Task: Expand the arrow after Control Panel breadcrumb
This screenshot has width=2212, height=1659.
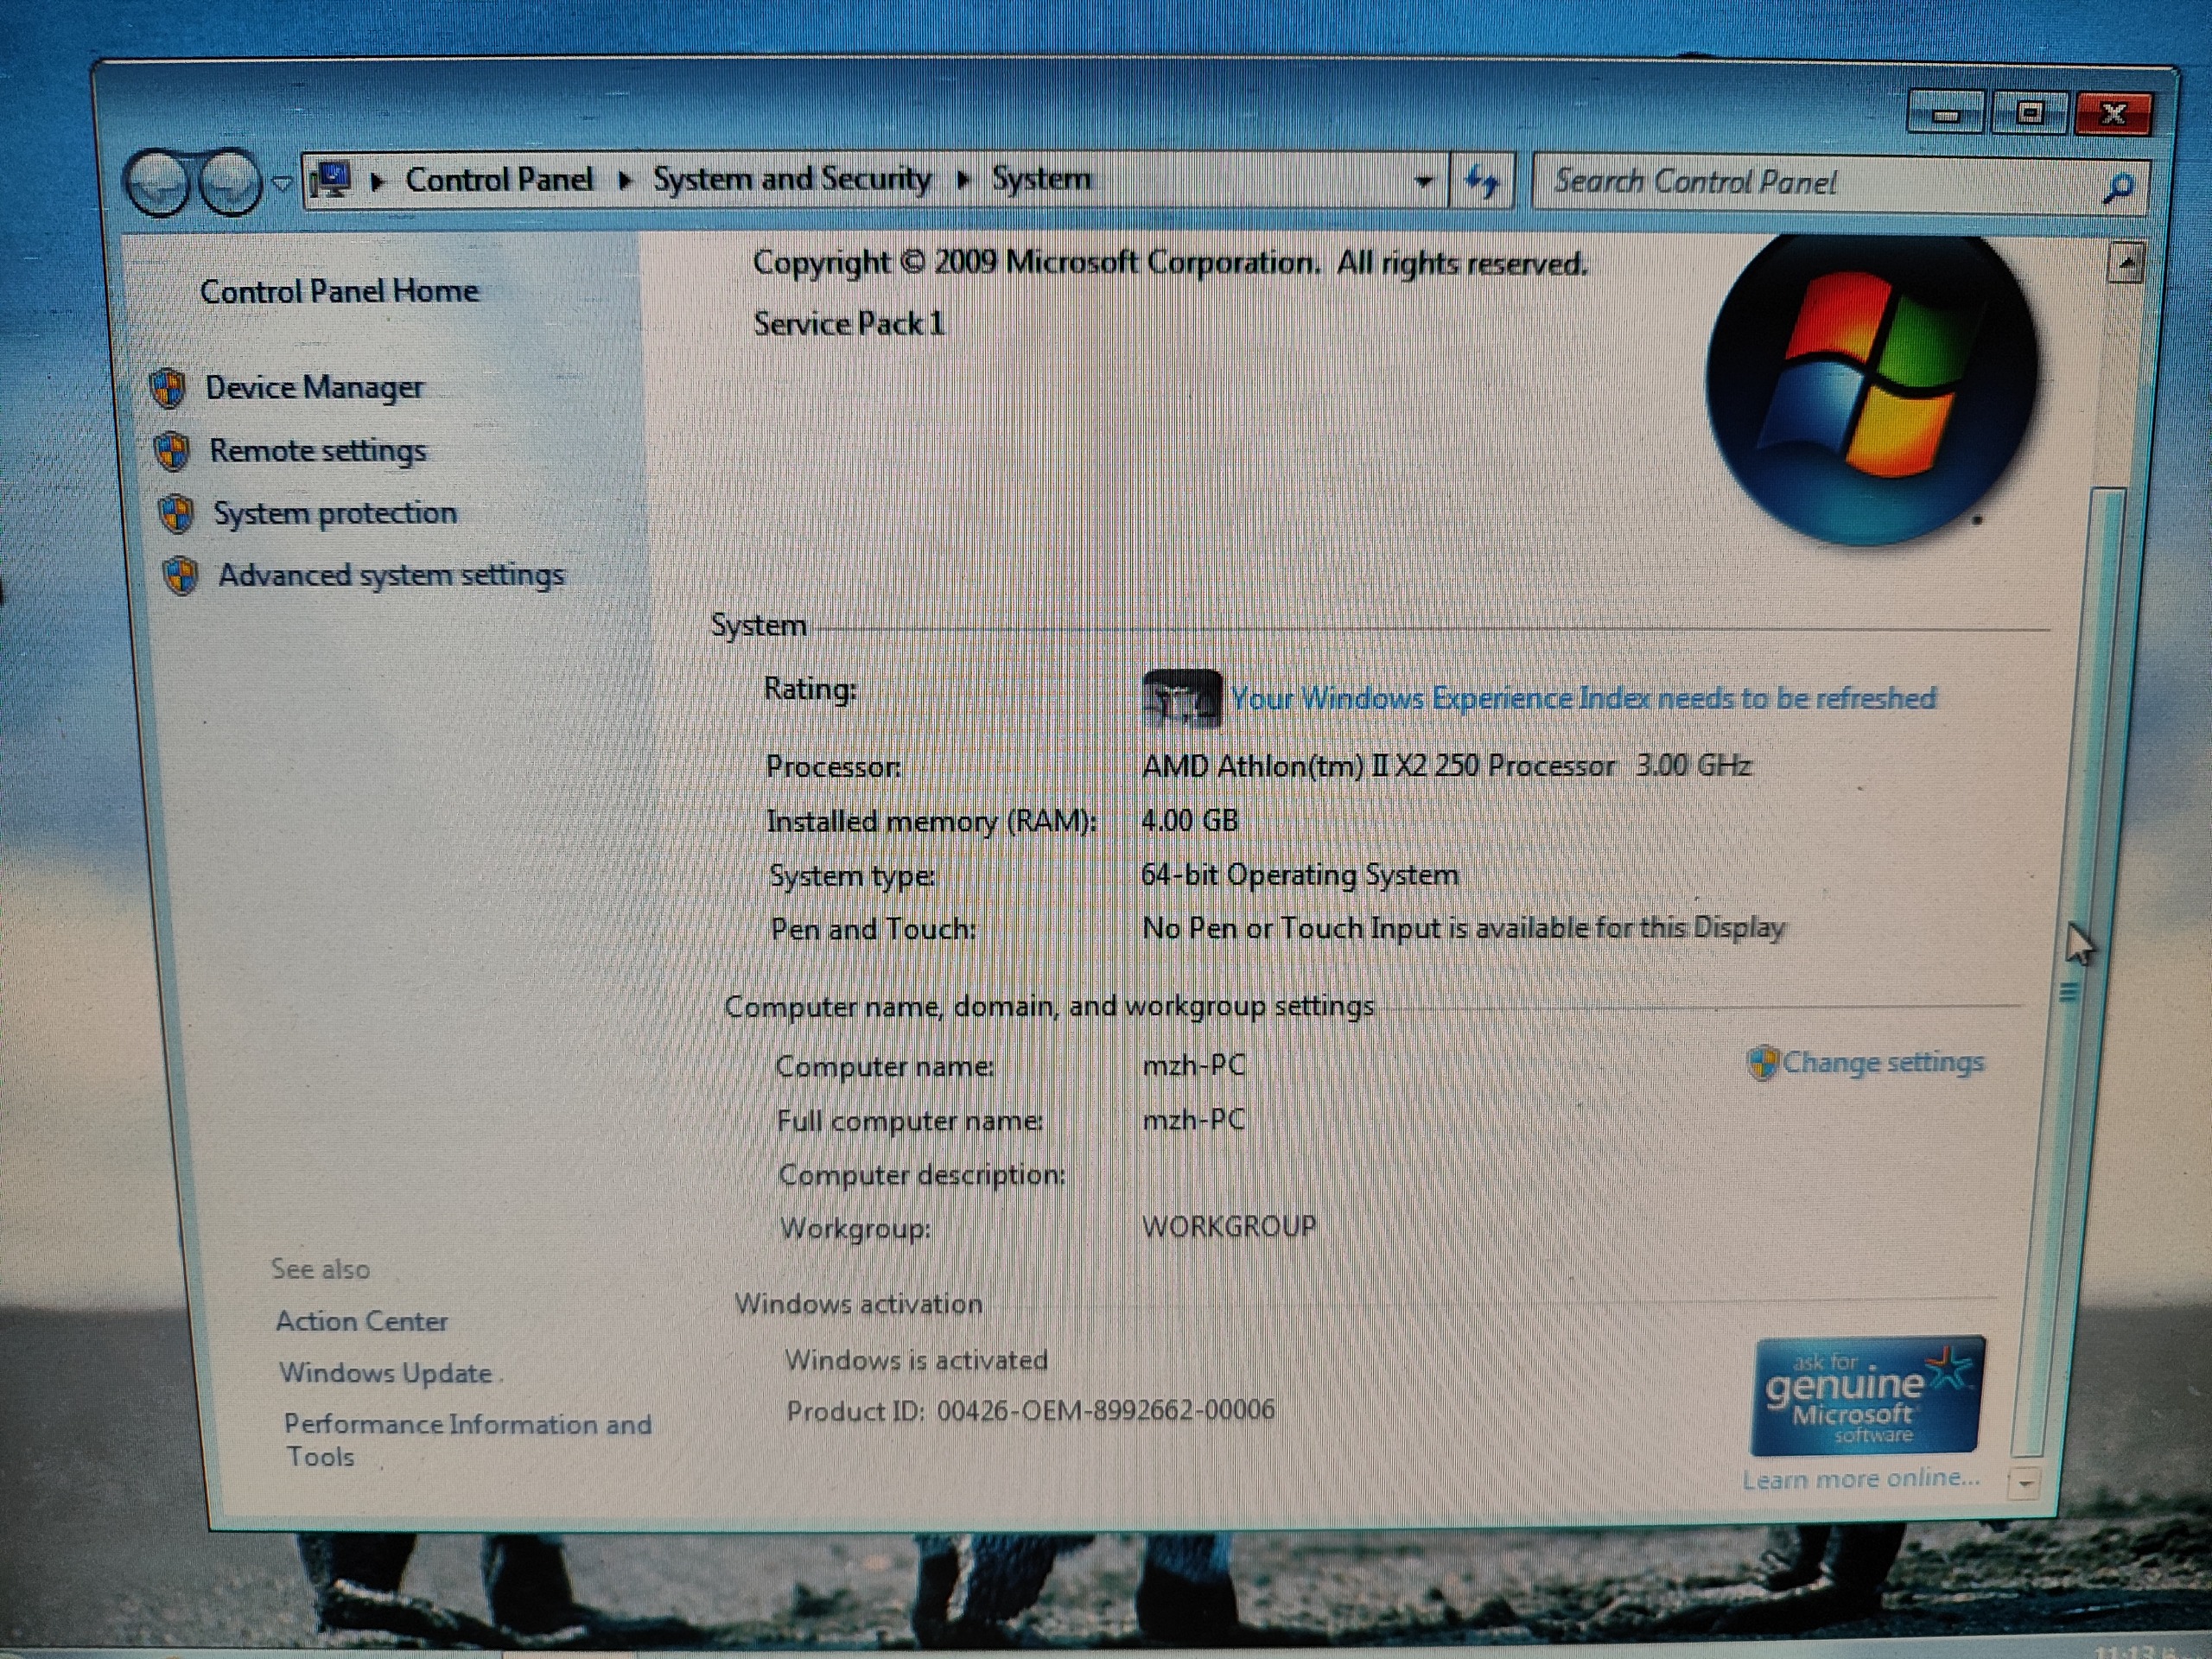Action: [x=625, y=180]
